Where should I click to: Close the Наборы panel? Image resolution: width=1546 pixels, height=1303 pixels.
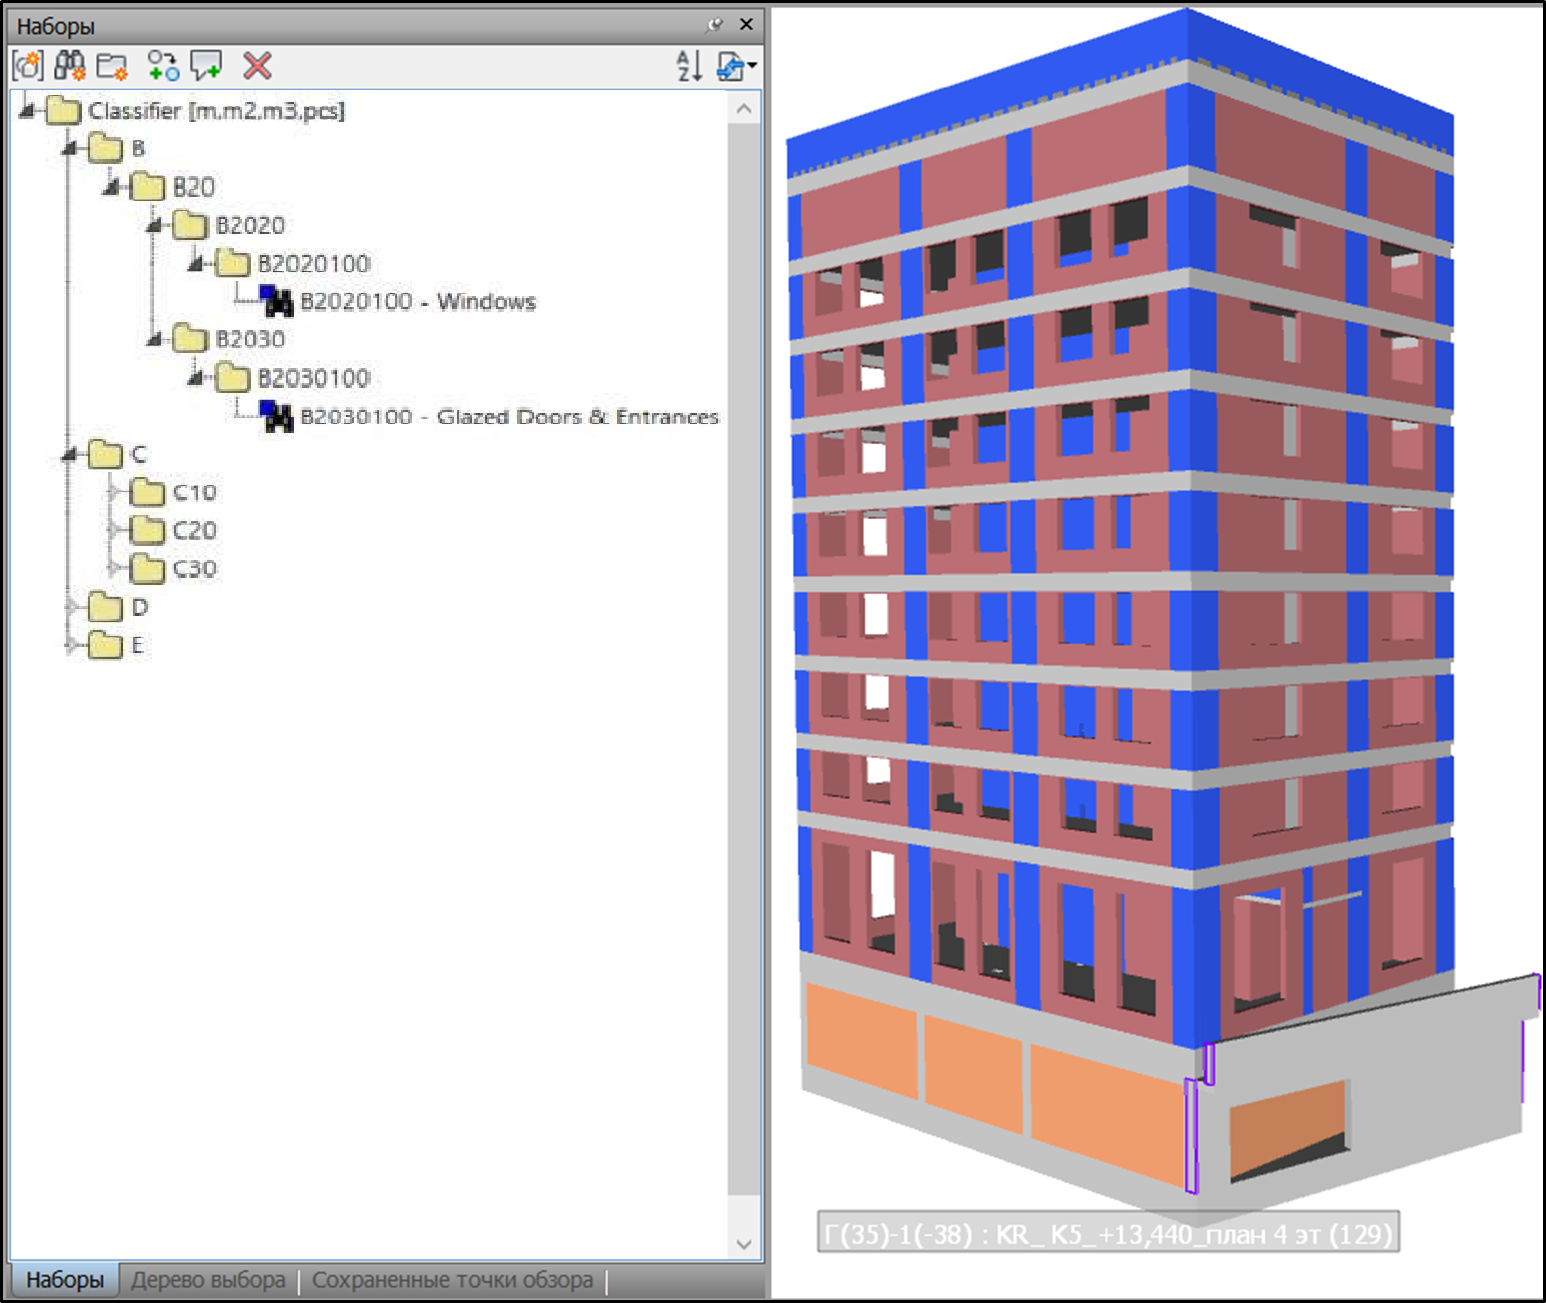[746, 24]
